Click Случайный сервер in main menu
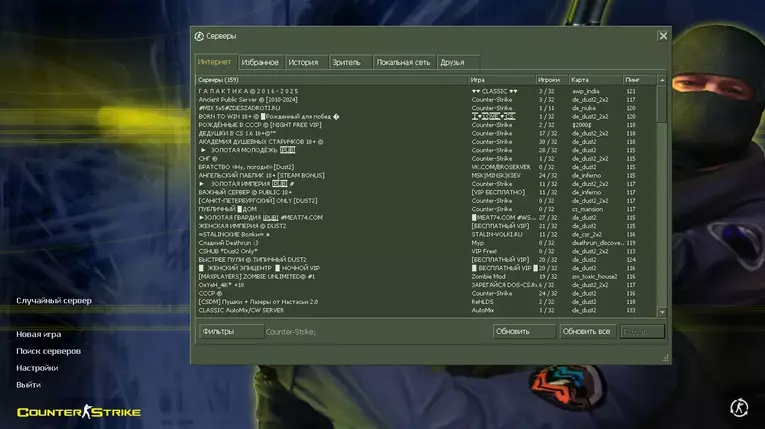Viewport: 765px width, 429px height. point(54,301)
